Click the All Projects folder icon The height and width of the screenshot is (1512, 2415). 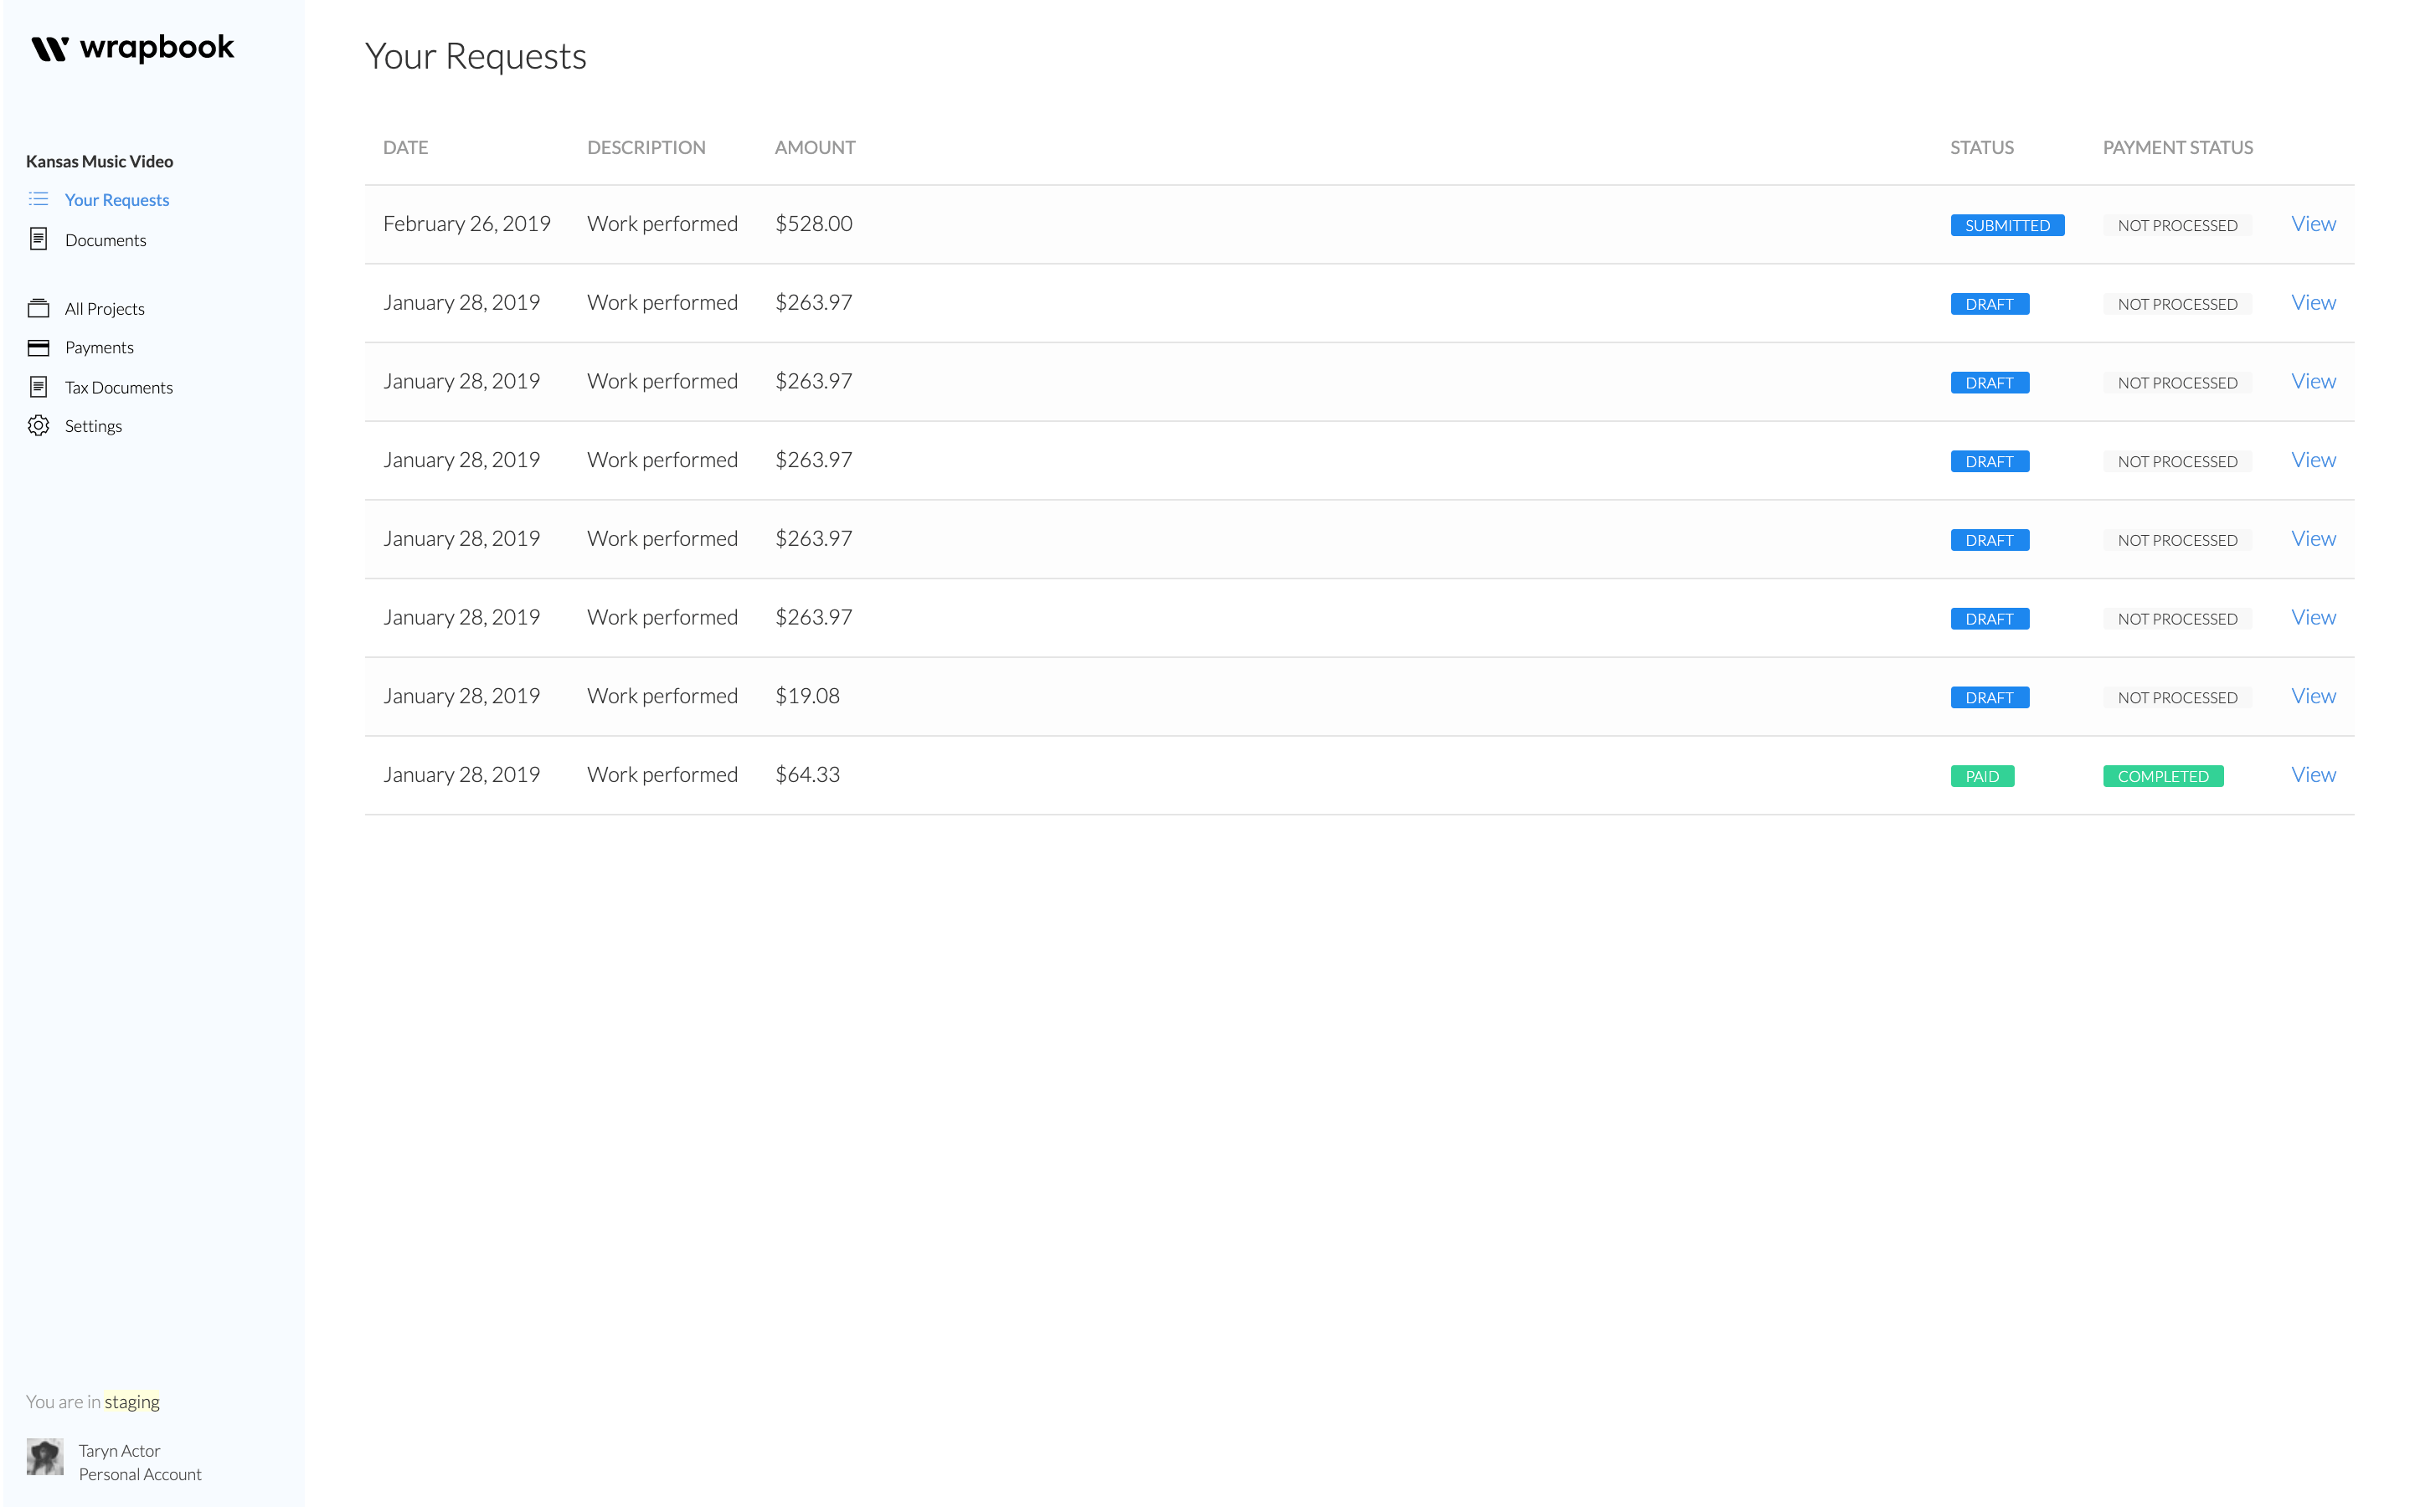38,308
